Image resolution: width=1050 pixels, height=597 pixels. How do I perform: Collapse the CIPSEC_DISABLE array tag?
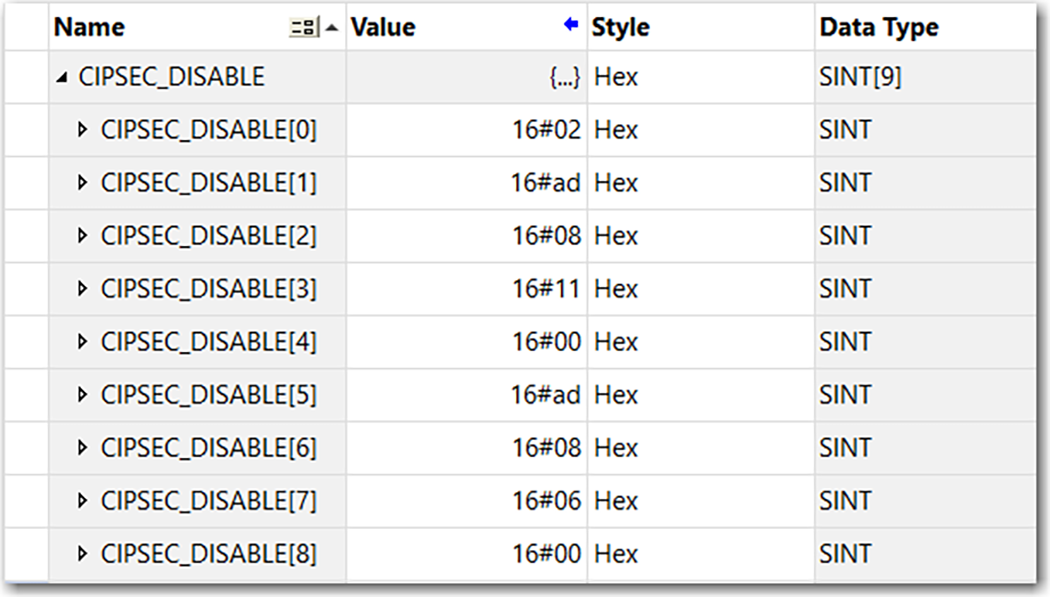(63, 78)
